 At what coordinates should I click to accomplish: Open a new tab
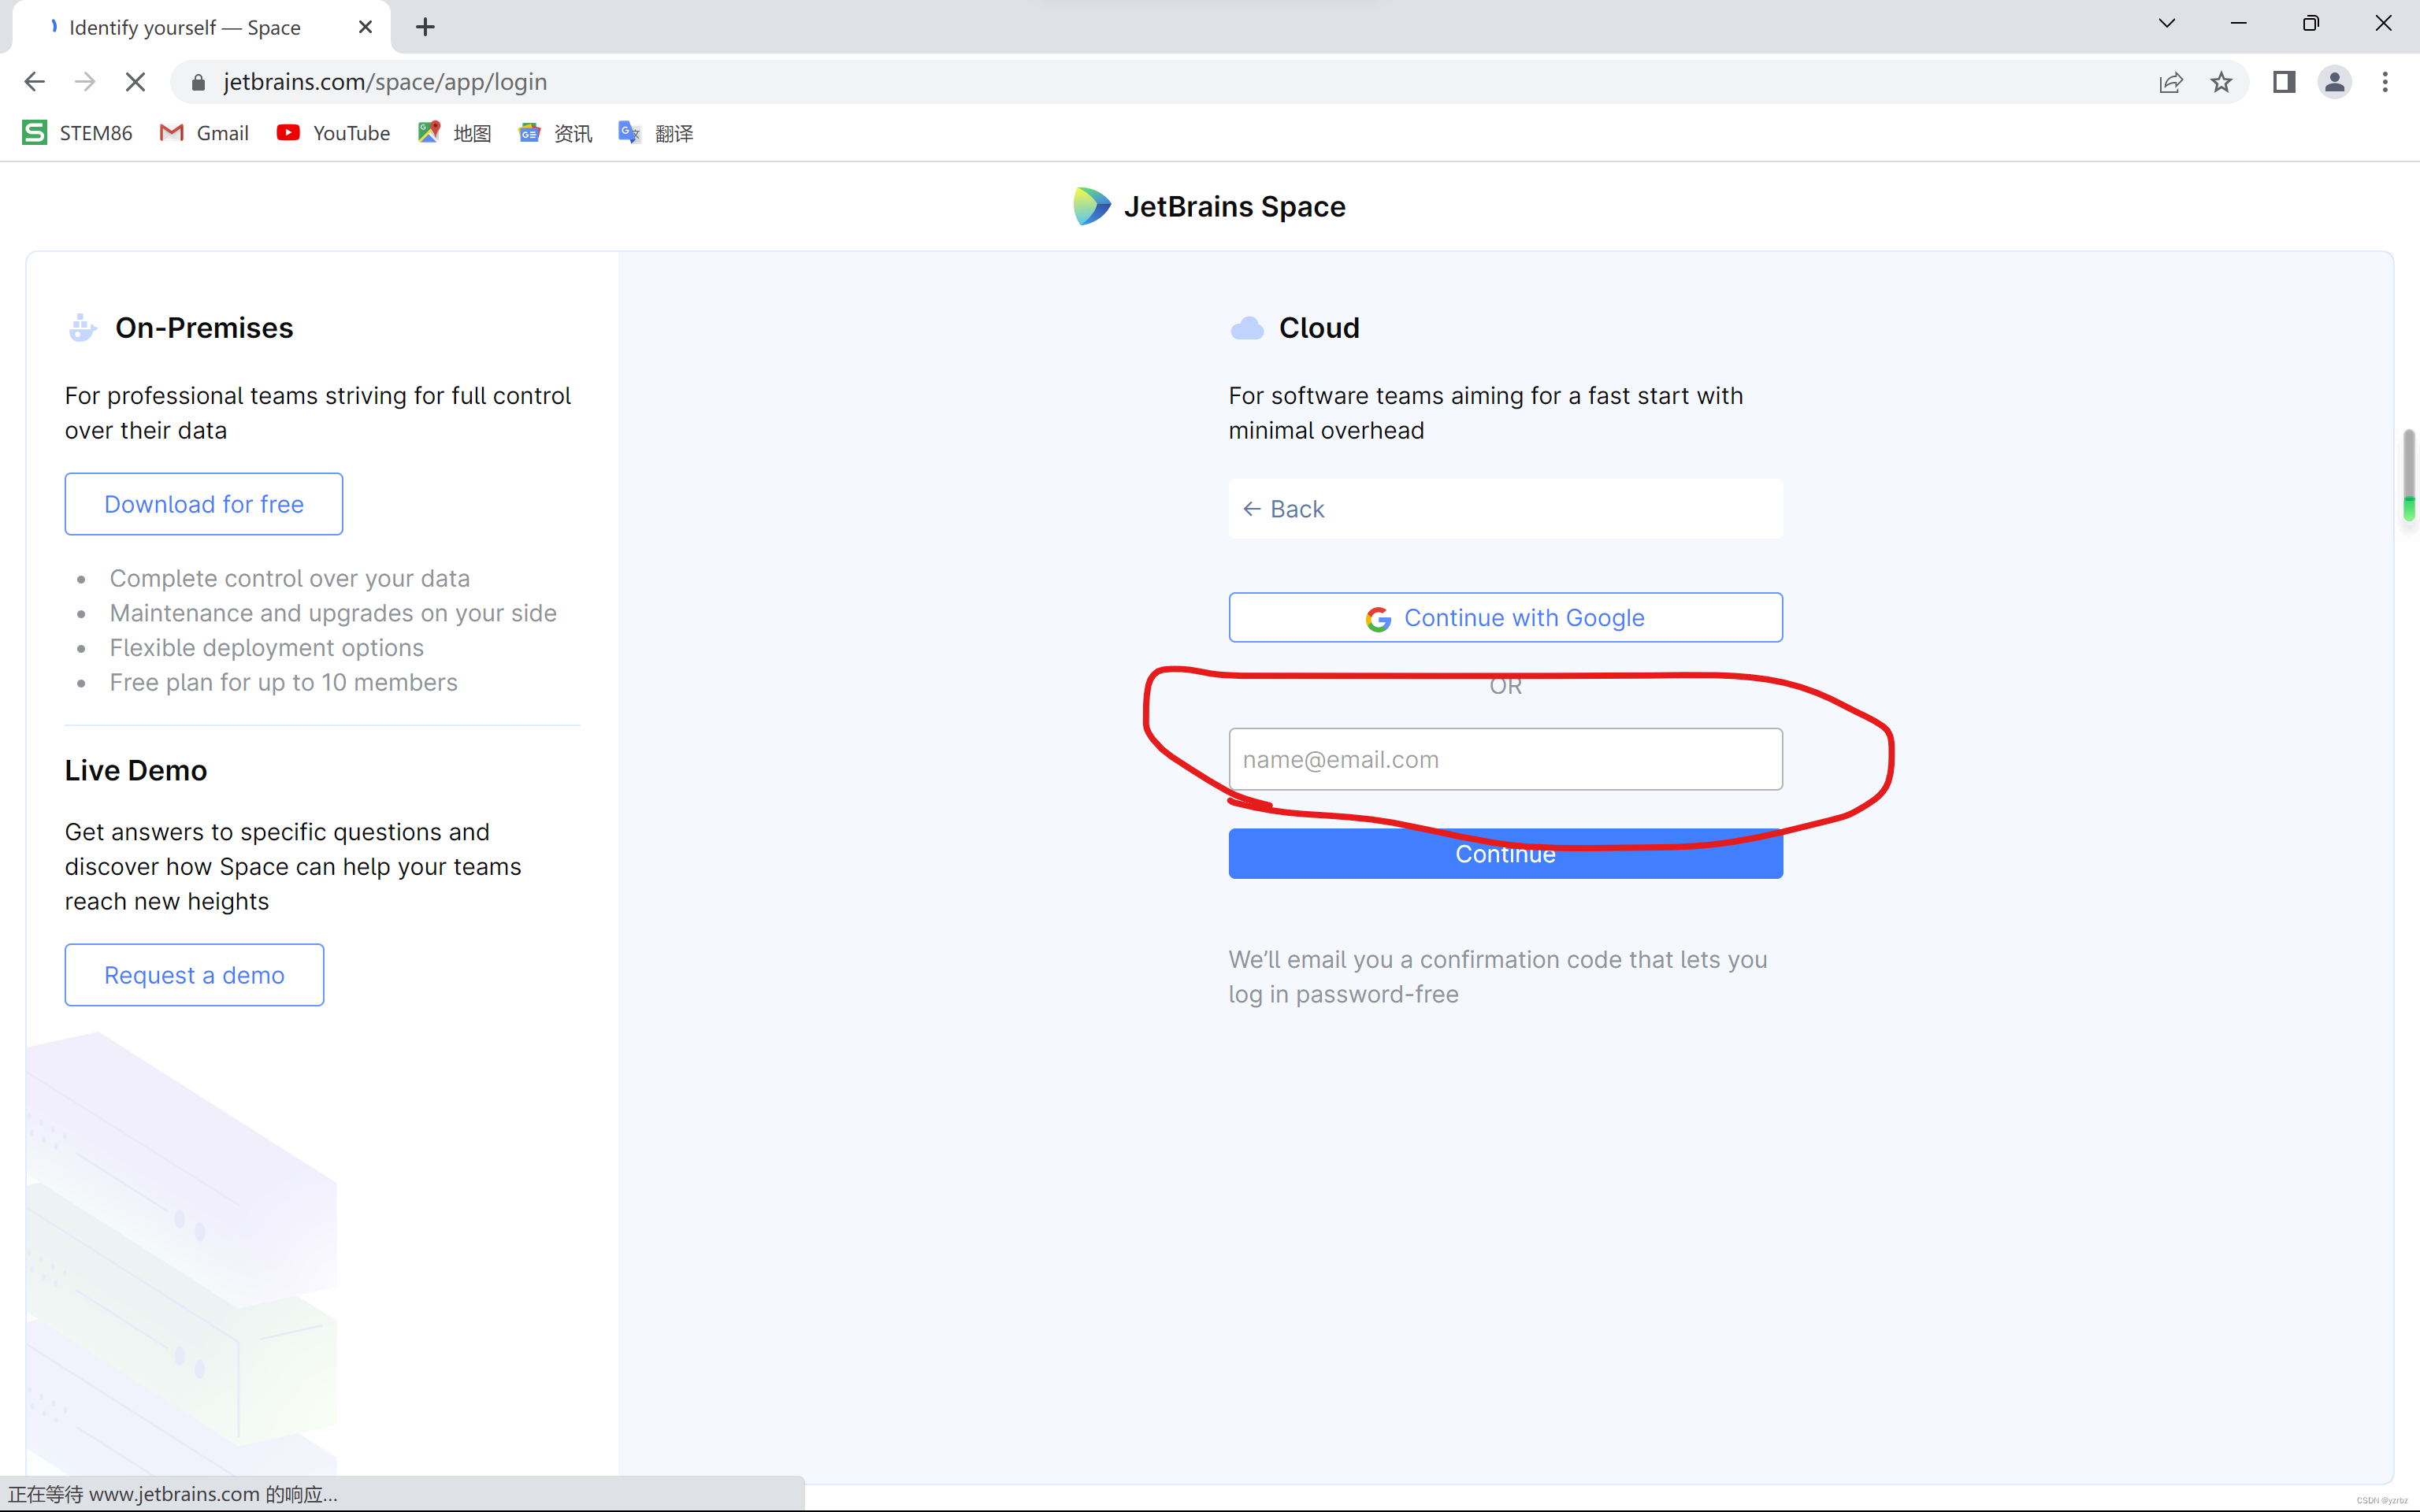pos(425,27)
